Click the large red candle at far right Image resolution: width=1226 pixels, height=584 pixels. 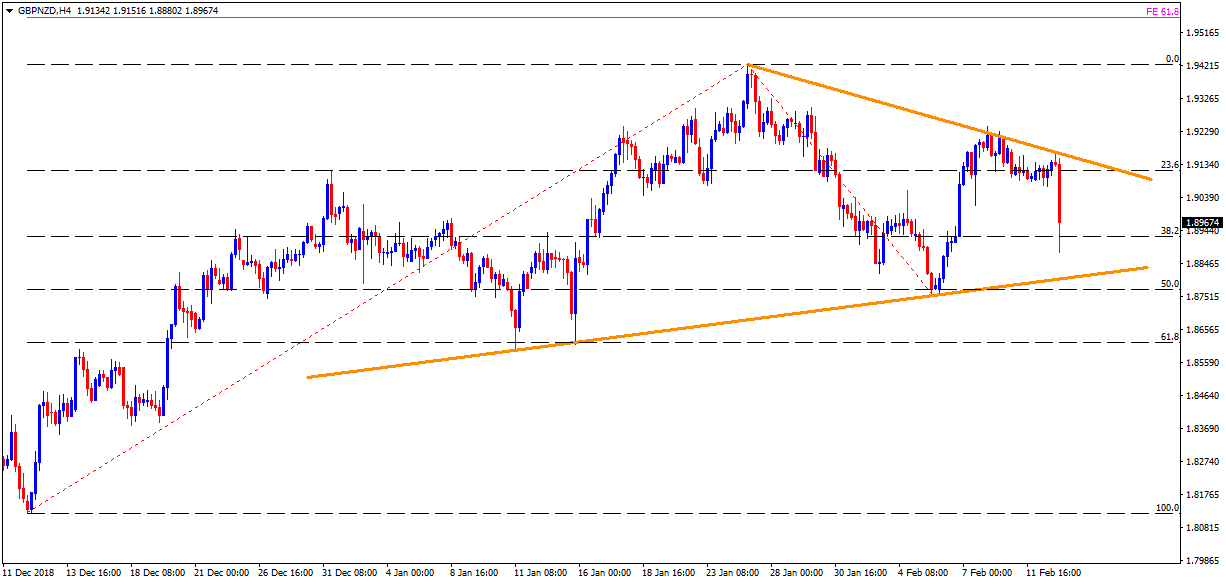click(1059, 195)
